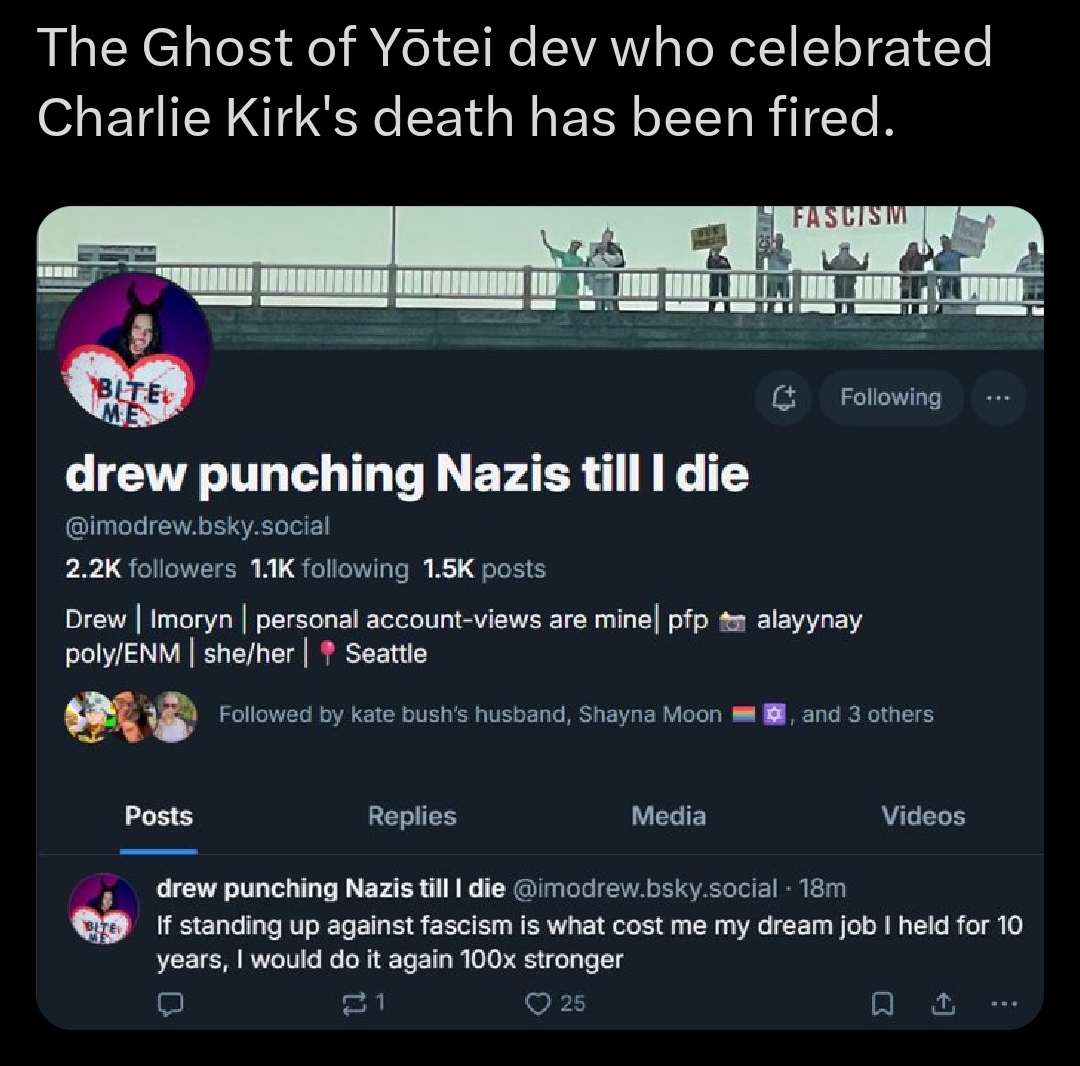
Task: Open the profile more options menu
Action: tap(997, 397)
